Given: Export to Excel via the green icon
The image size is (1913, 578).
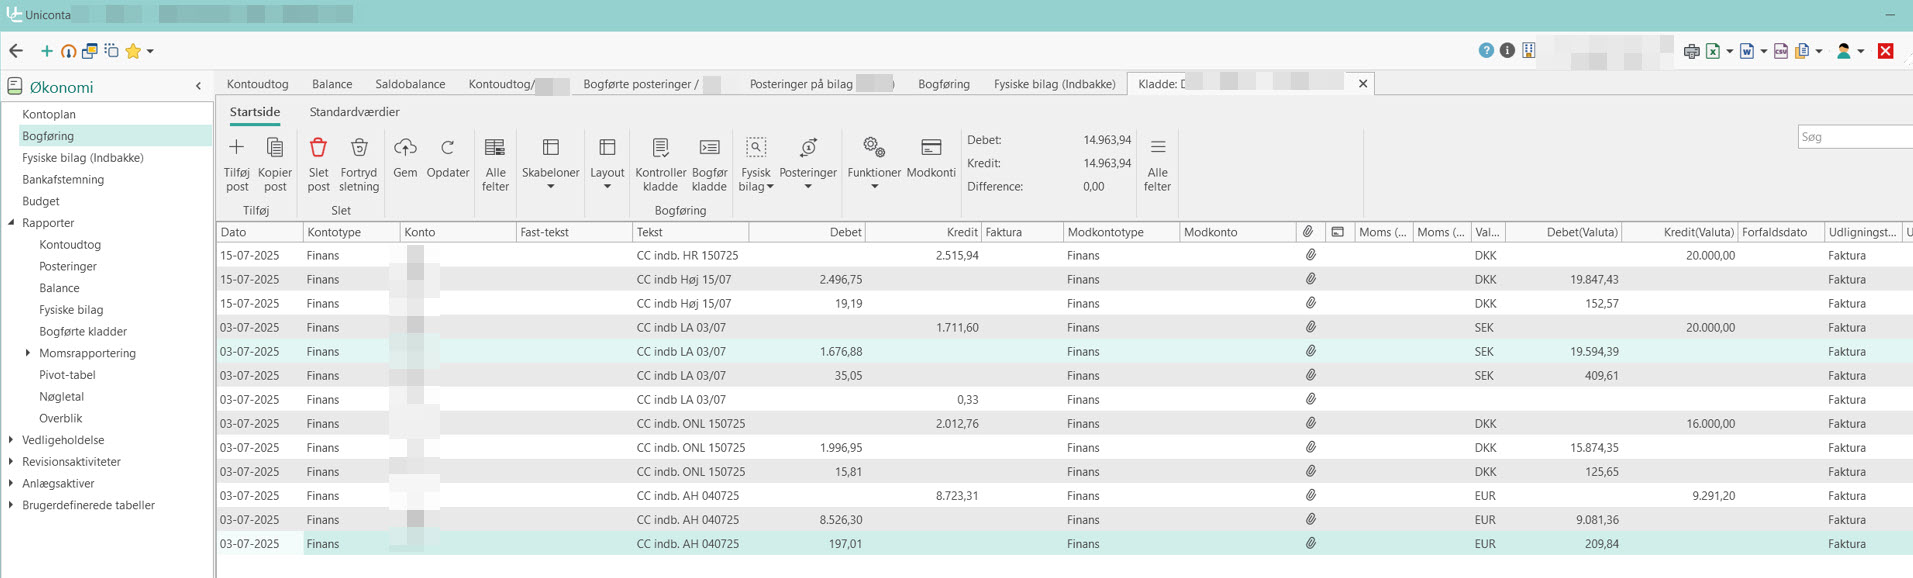Looking at the screenshot, I should click(1713, 51).
